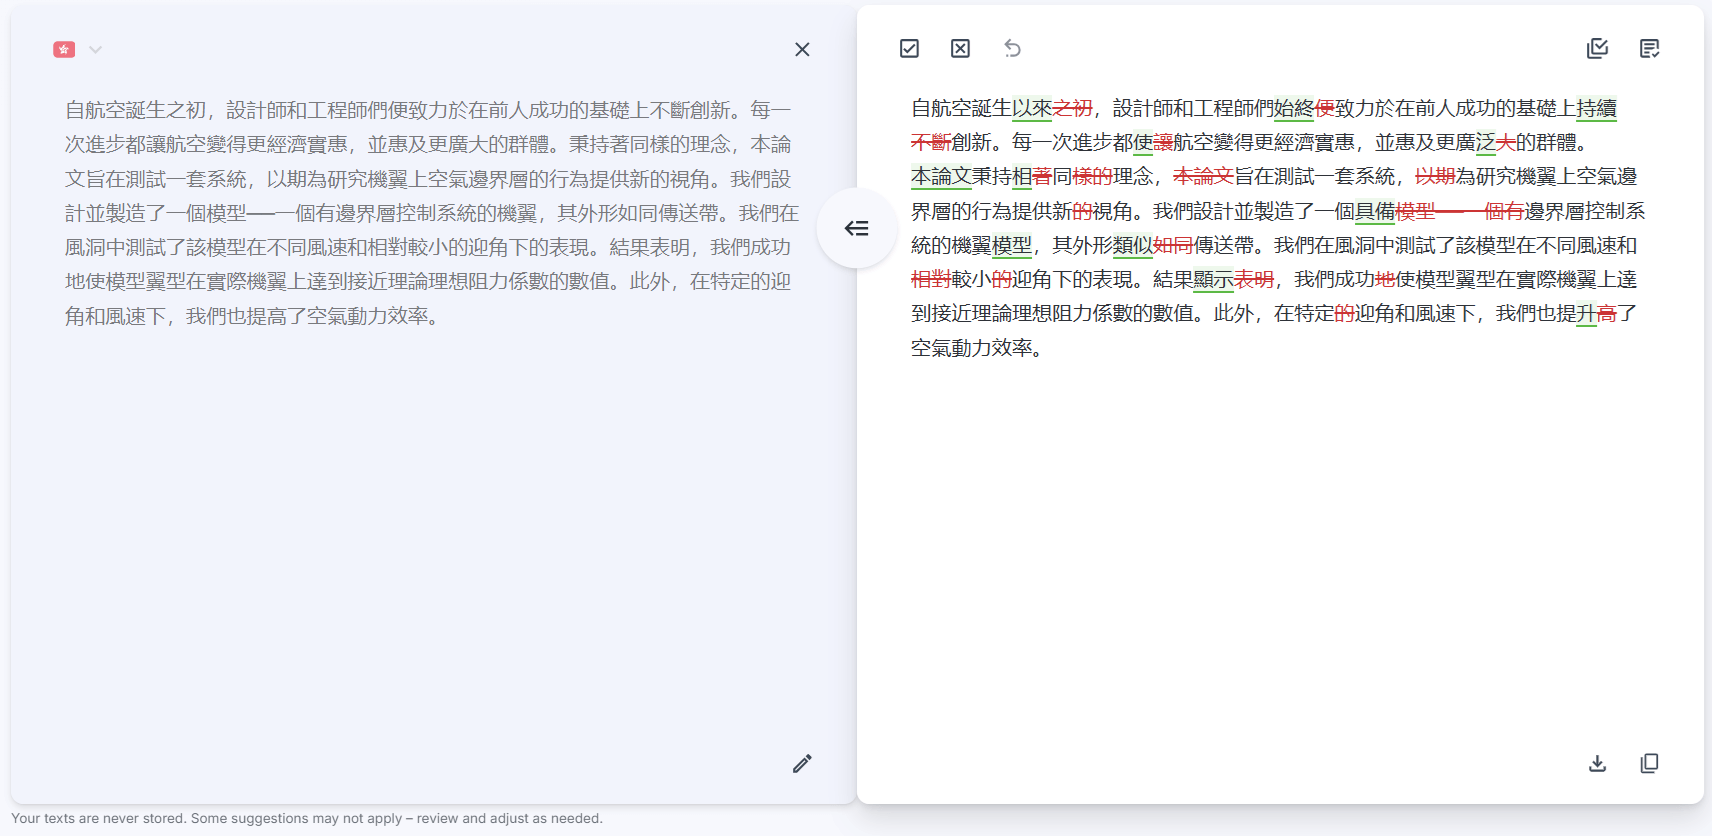The height and width of the screenshot is (836, 1712).
Task: Pick the inserted word 顯示
Action: [x=1213, y=279]
